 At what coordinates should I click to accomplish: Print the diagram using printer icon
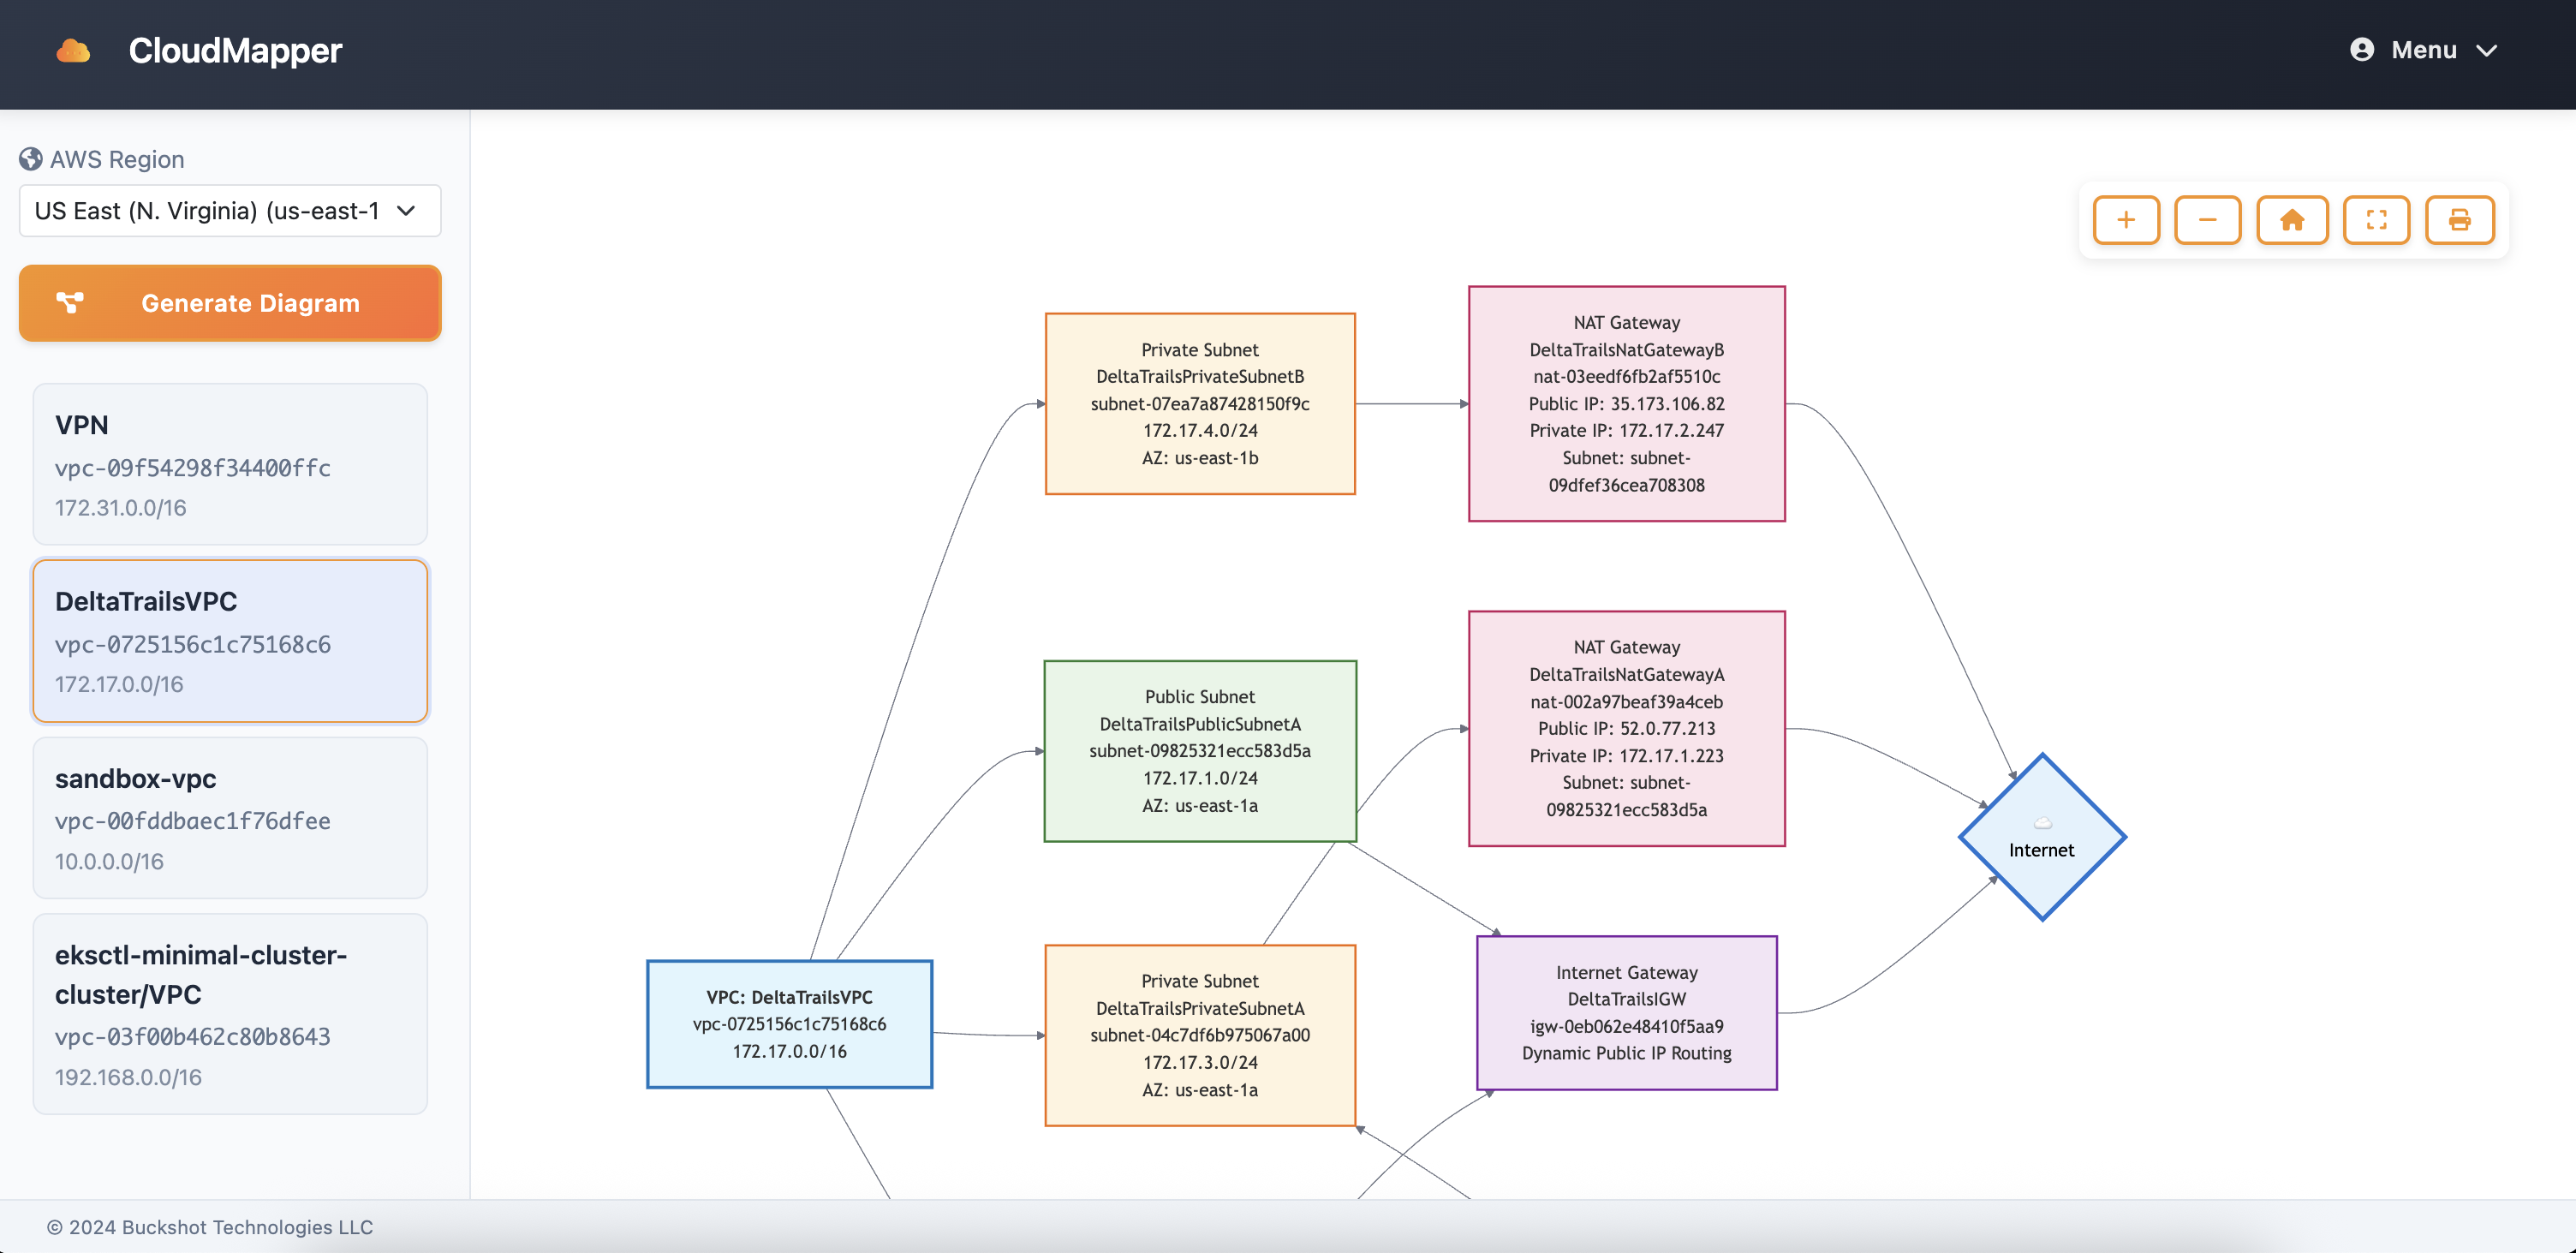(x=2460, y=220)
